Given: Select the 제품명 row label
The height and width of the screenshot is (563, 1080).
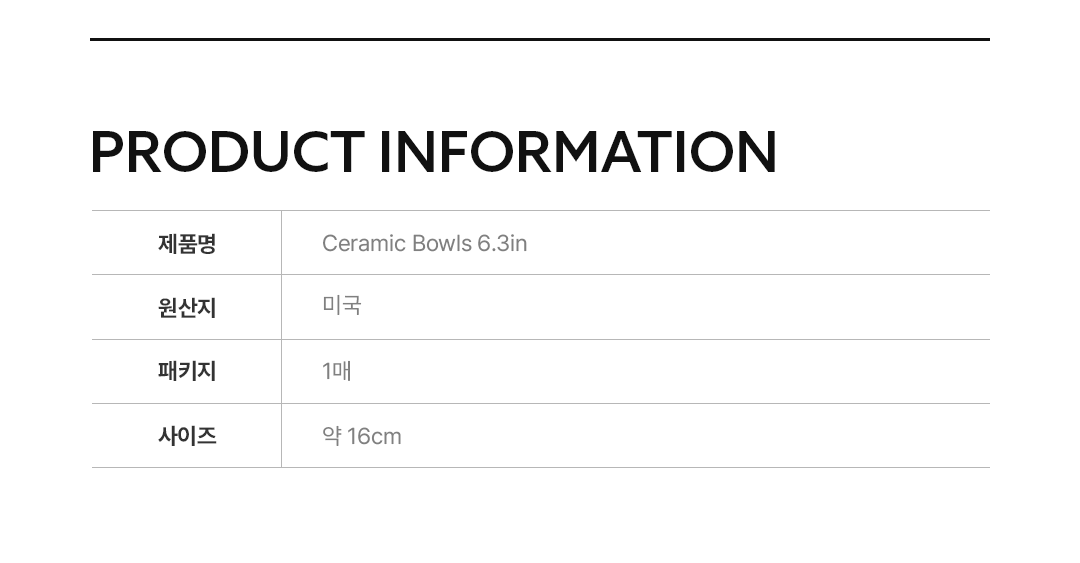Looking at the screenshot, I should pos(187,243).
